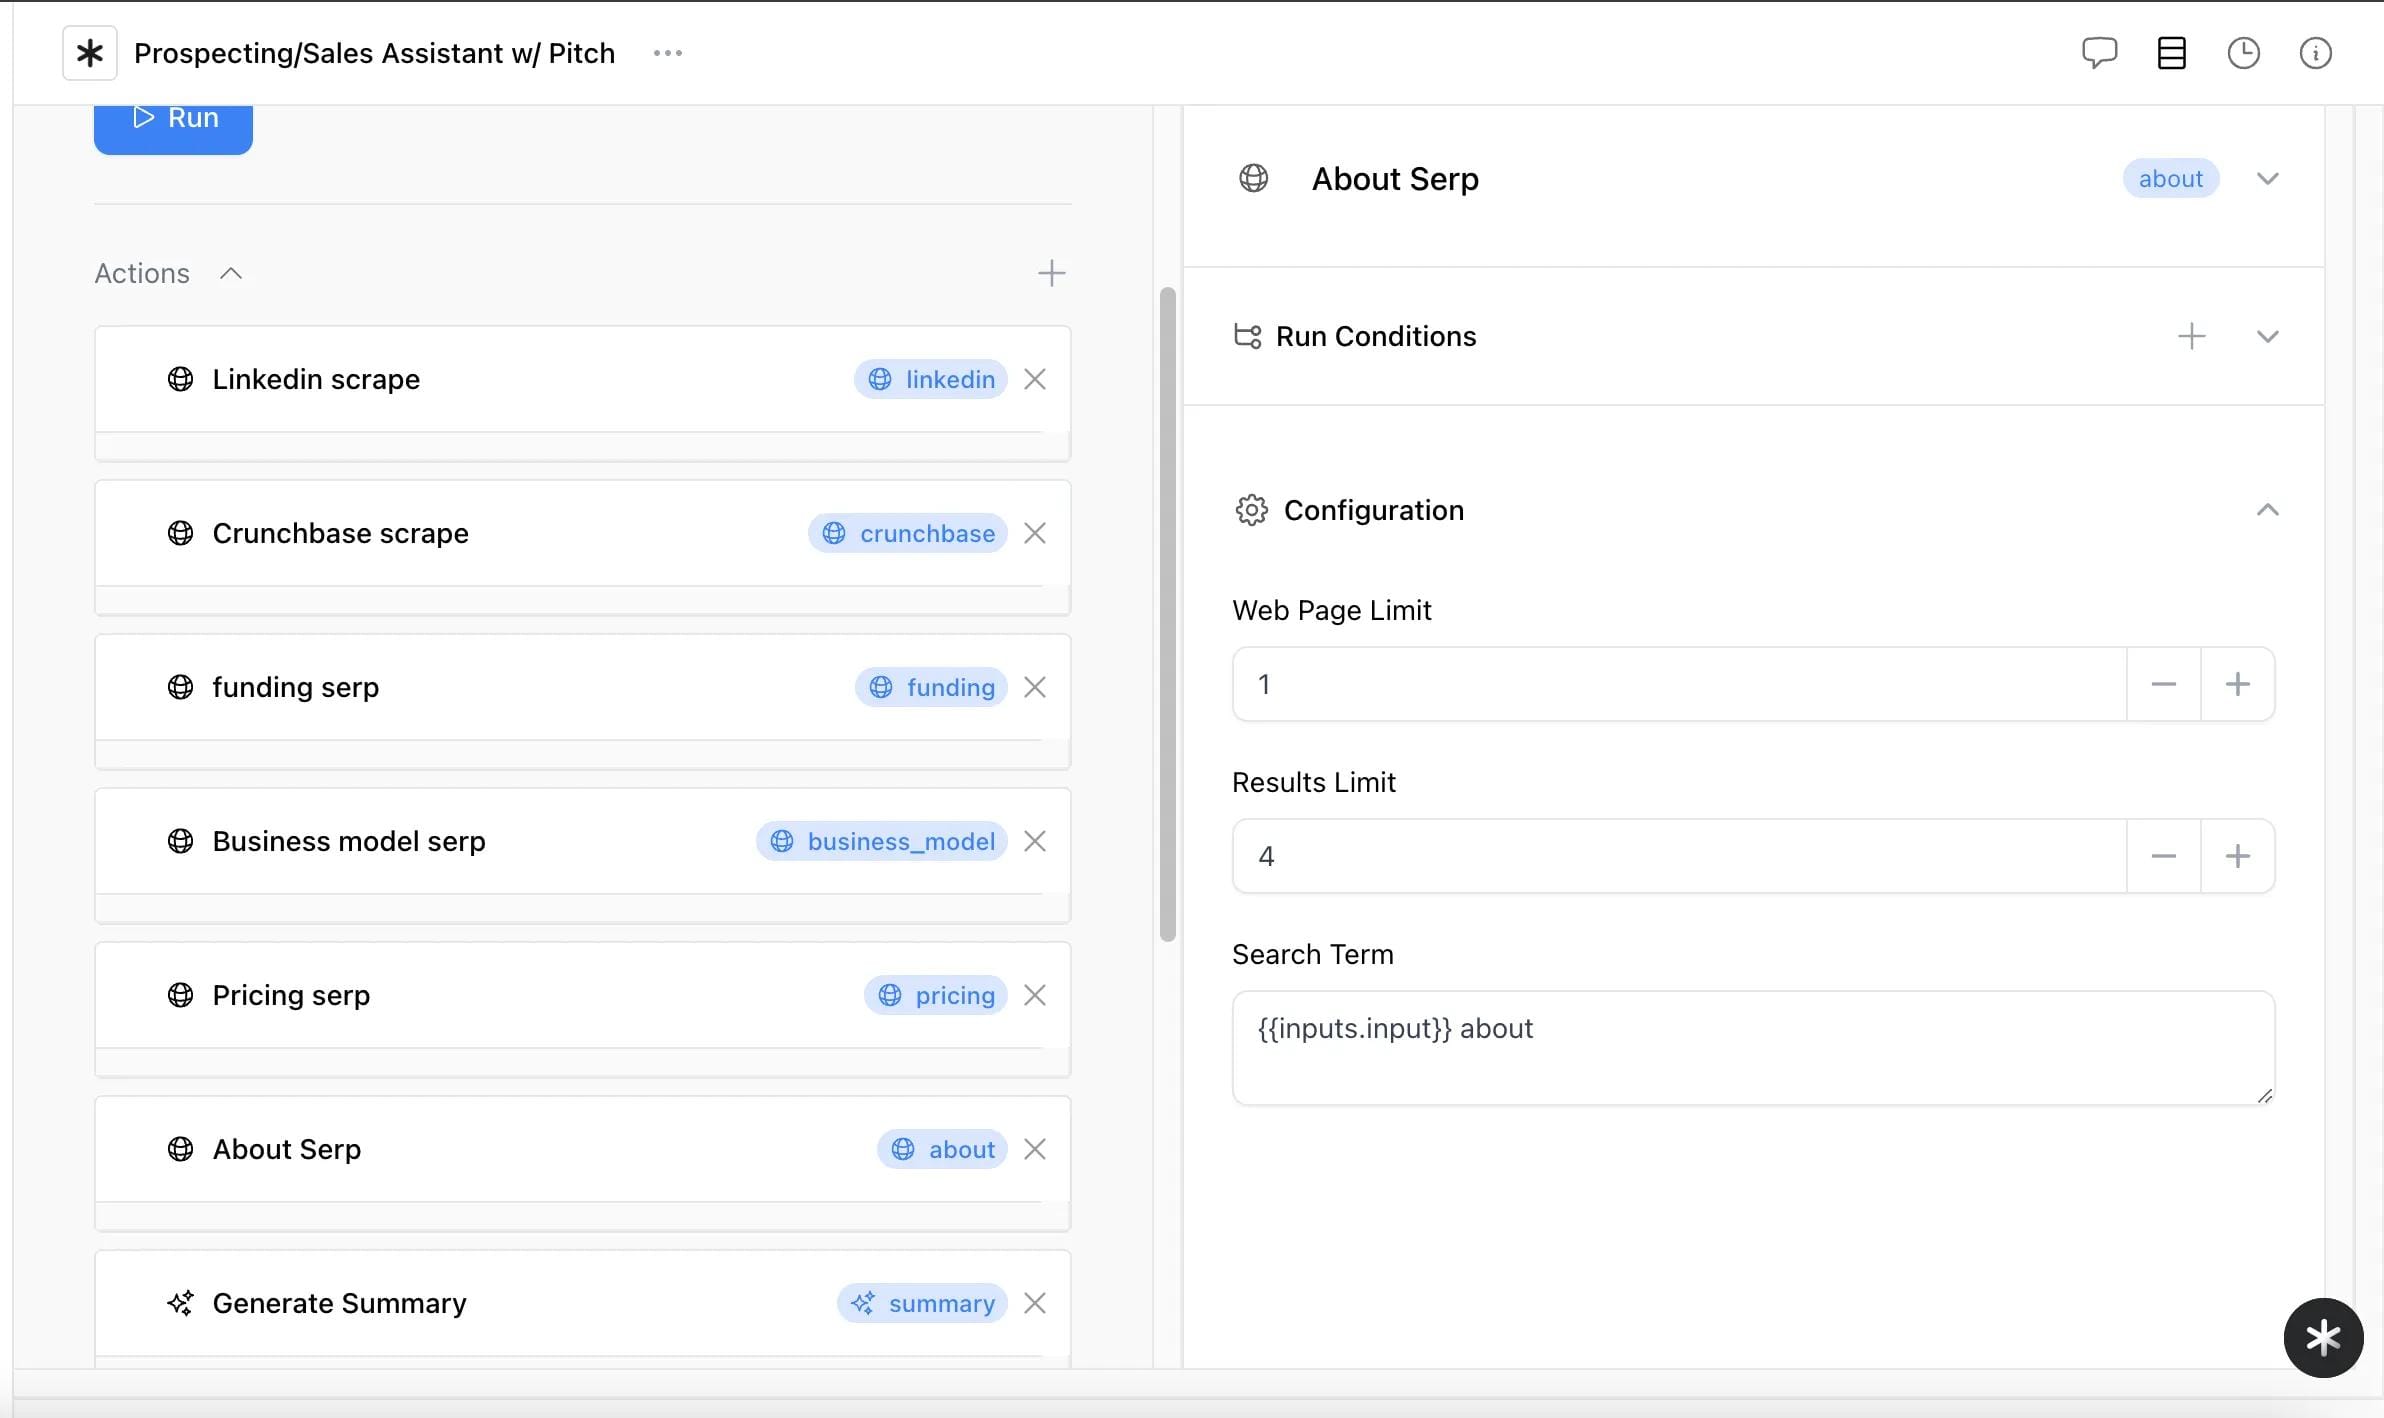Remove the Pricing serp action
Viewport: 2384px width, 1418px height.
pyautogui.click(x=1035, y=995)
